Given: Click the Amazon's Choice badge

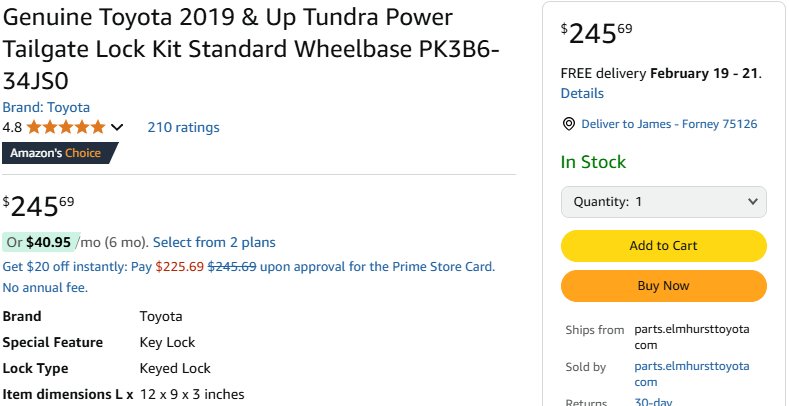Looking at the screenshot, I should tap(60, 153).
